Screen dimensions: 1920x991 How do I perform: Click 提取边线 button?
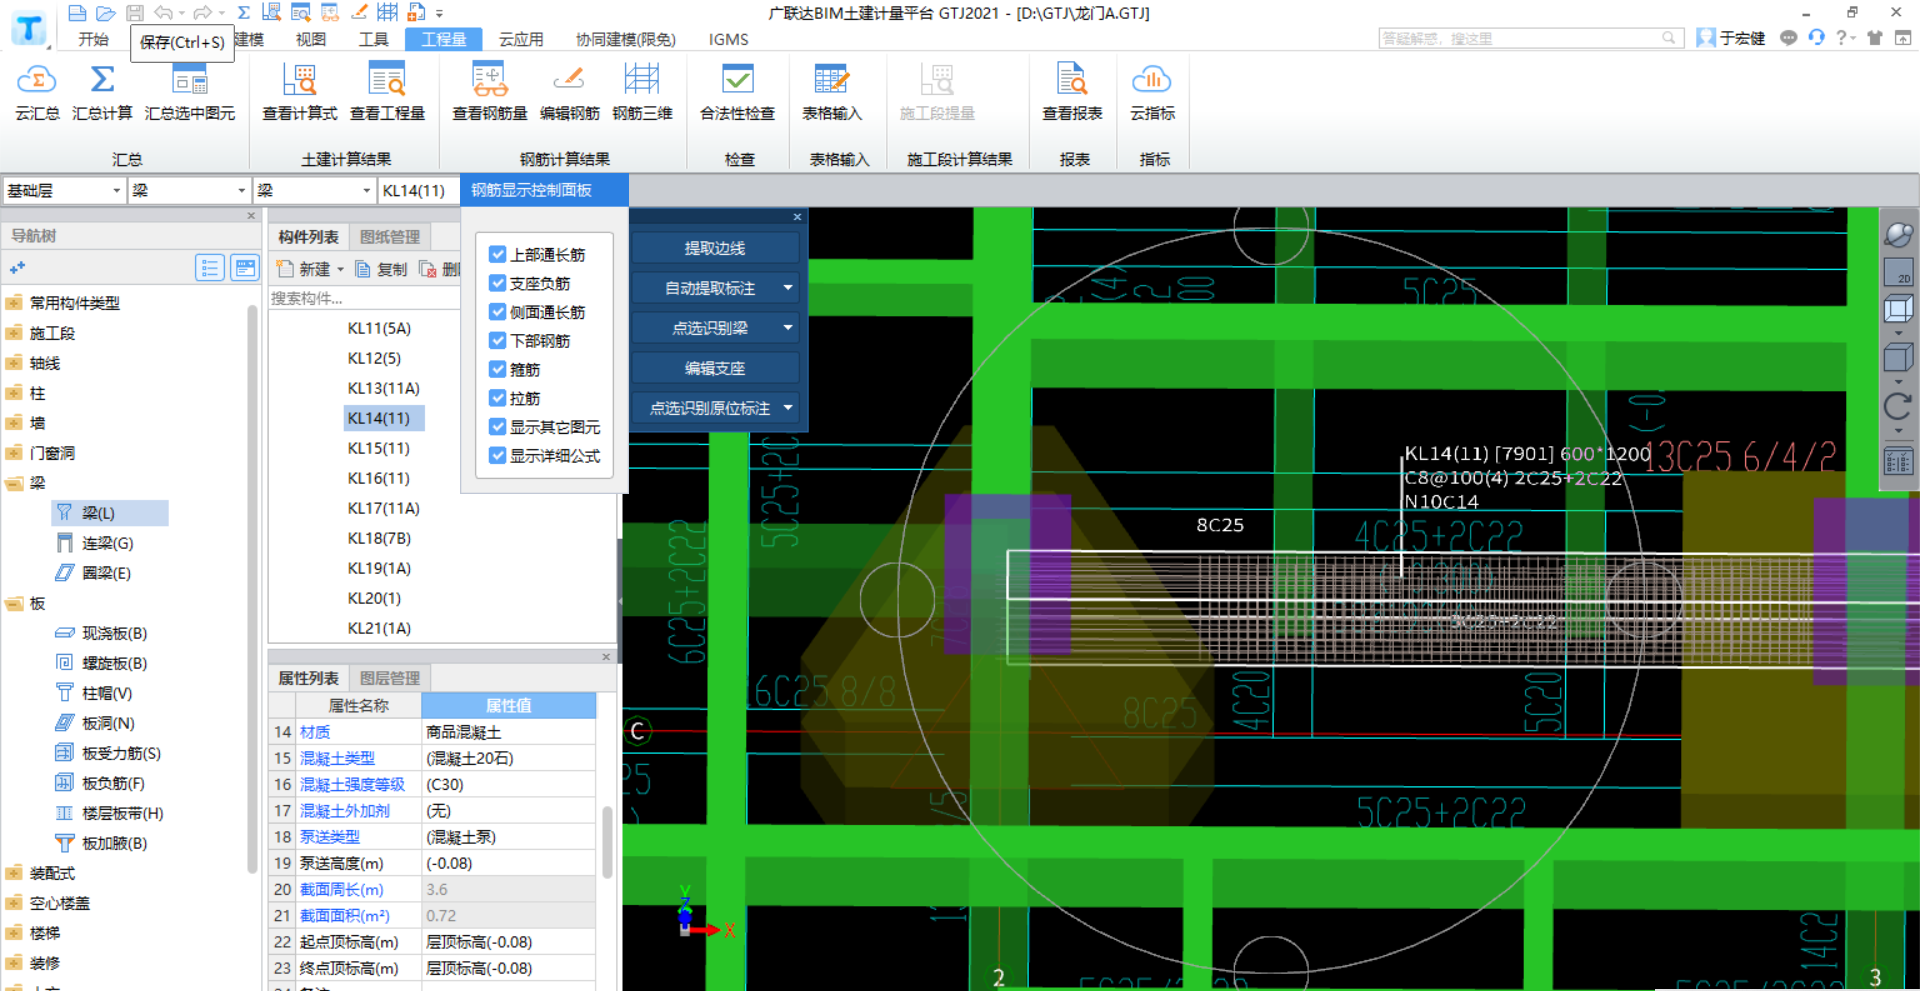(x=715, y=248)
